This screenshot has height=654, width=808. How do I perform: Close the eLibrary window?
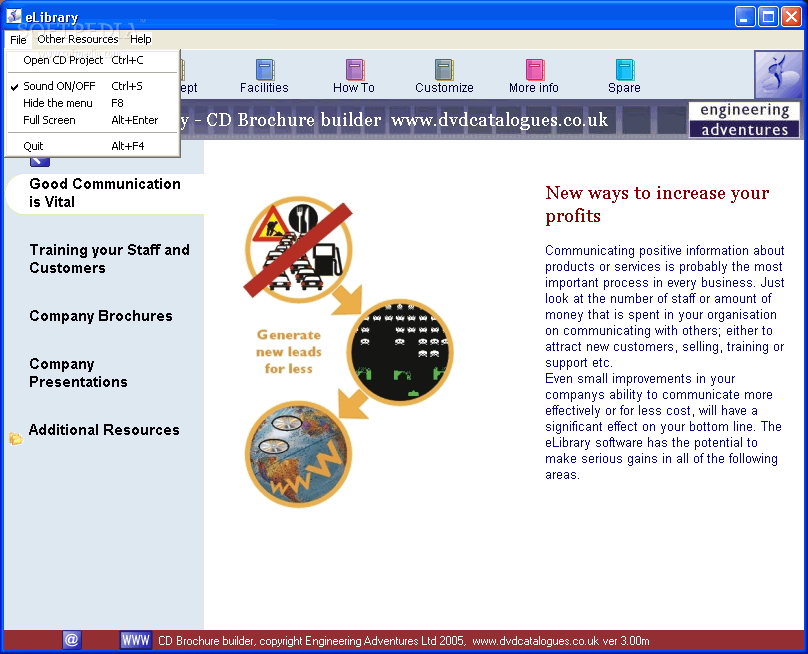pos(792,17)
